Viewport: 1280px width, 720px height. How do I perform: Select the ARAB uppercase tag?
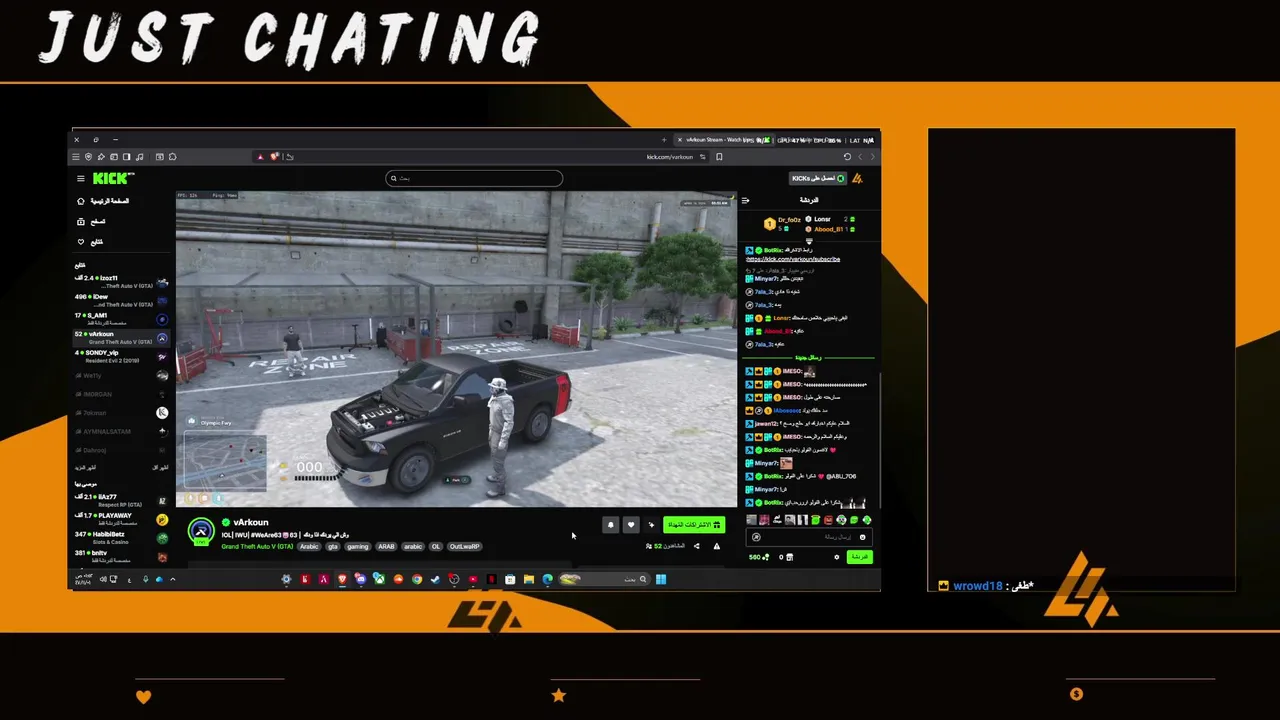point(386,547)
